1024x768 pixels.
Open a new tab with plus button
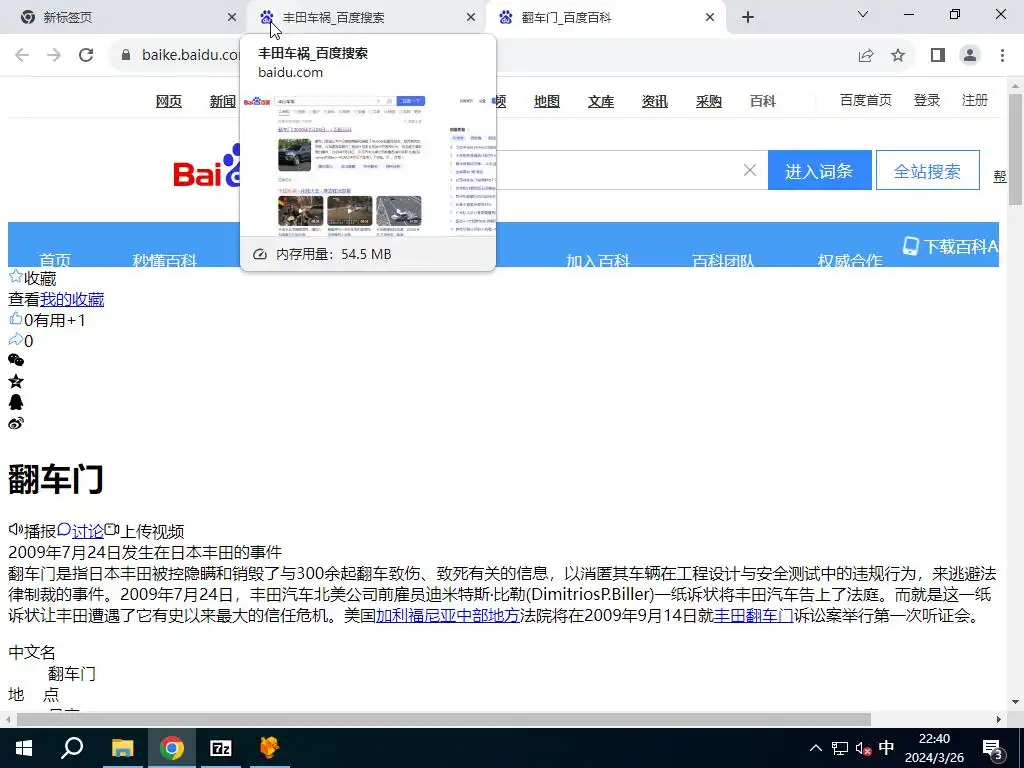click(748, 18)
